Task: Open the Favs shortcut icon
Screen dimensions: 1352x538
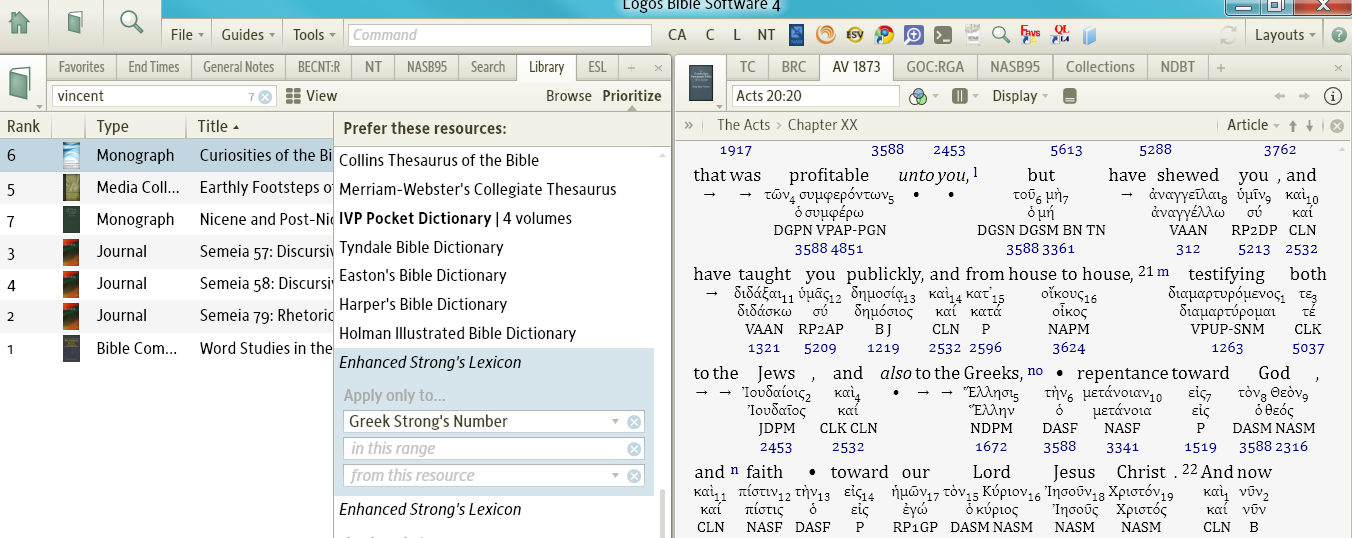Action: [x=1030, y=35]
